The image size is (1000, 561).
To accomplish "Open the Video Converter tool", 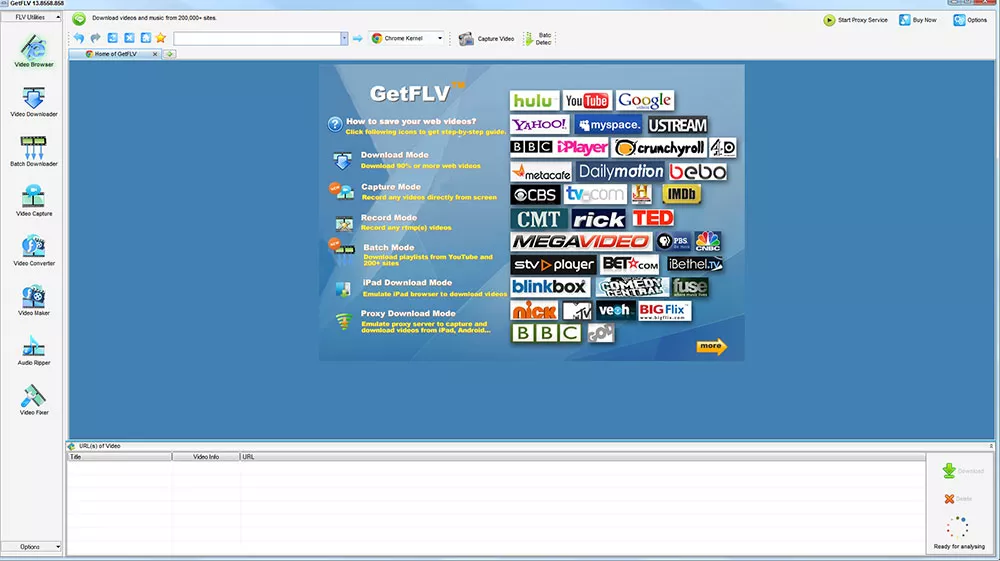I will [x=33, y=251].
